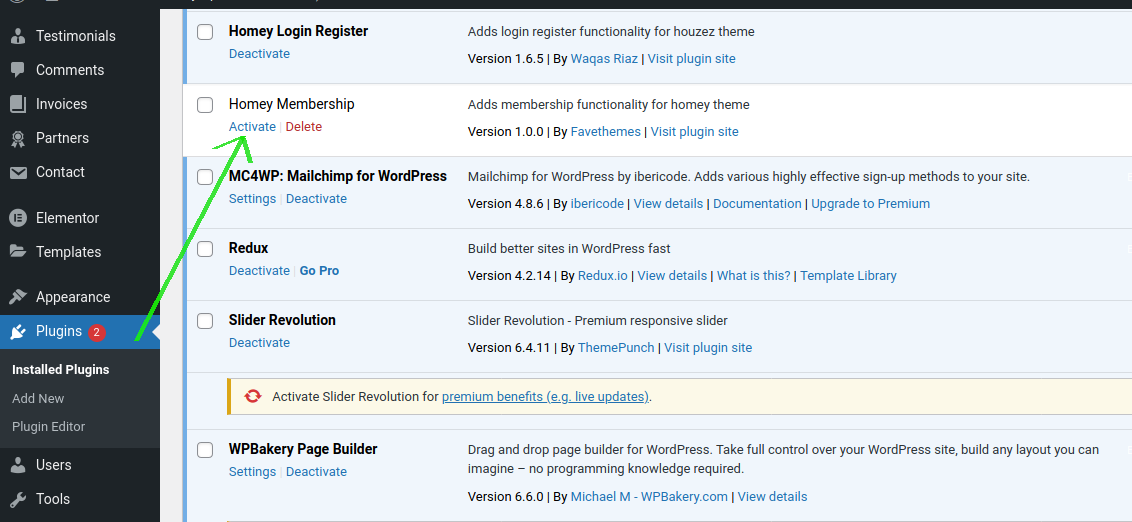The image size is (1132, 522).
Task: Check the WPBakery Page Builder checkbox
Action: pos(205,450)
